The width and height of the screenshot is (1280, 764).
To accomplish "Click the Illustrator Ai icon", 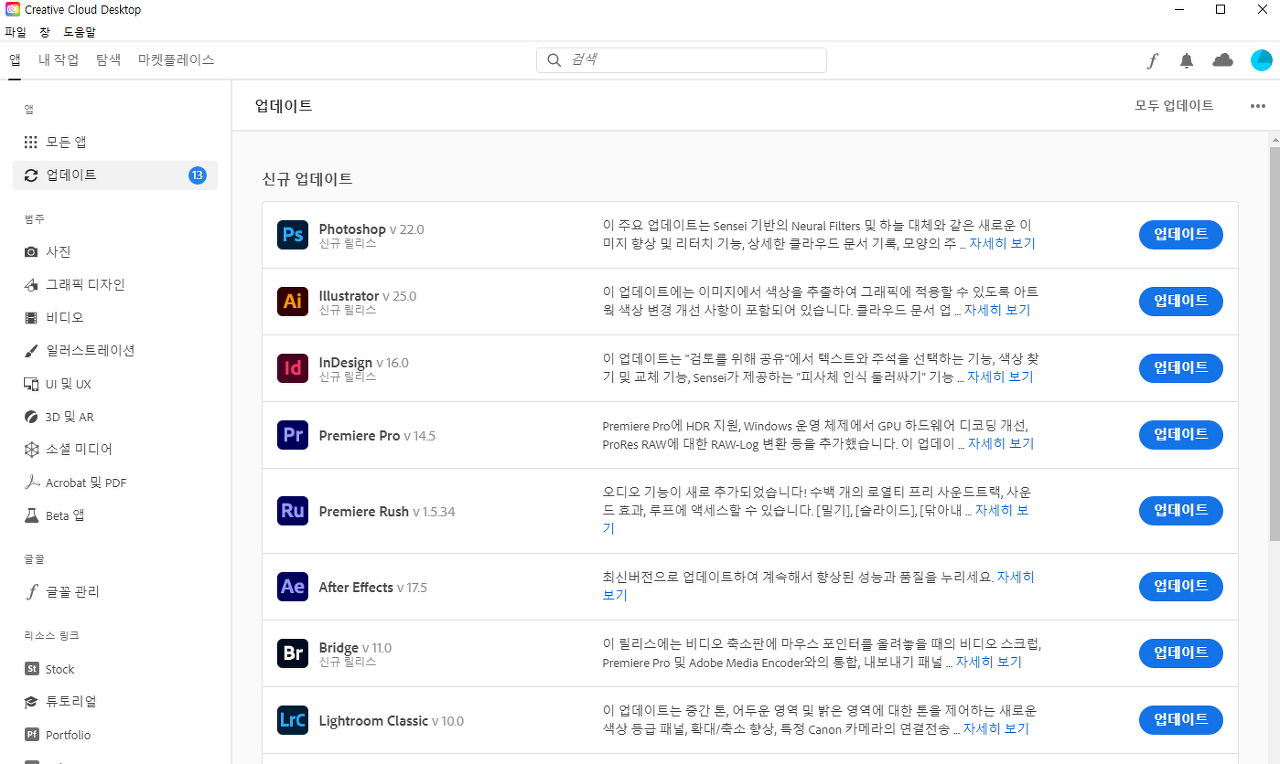I will pos(293,301).
